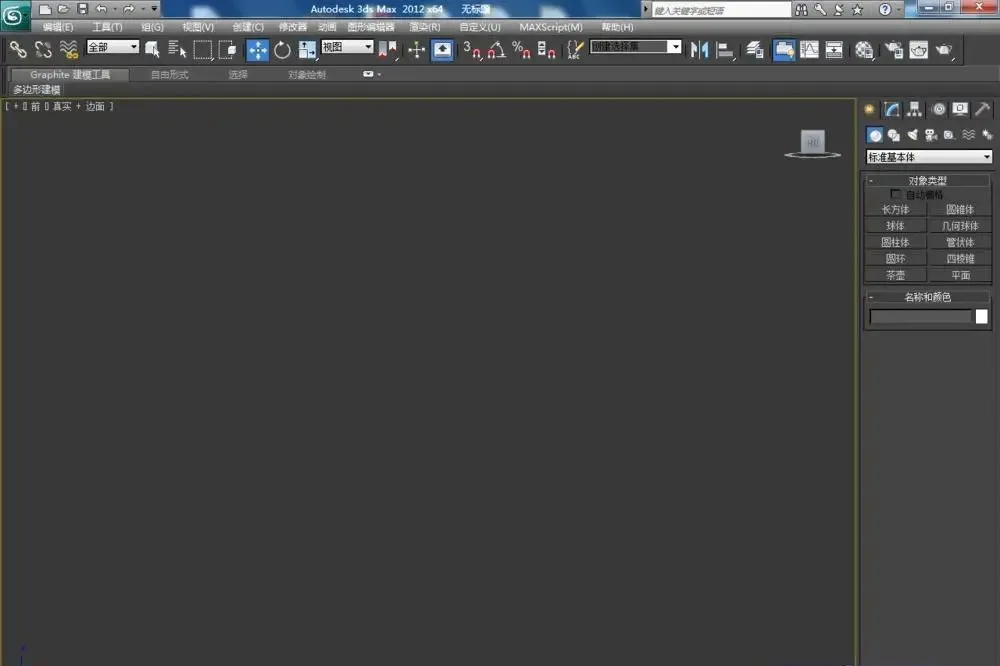Collapse the 对象类型 rollout

[x=928, y=181]
